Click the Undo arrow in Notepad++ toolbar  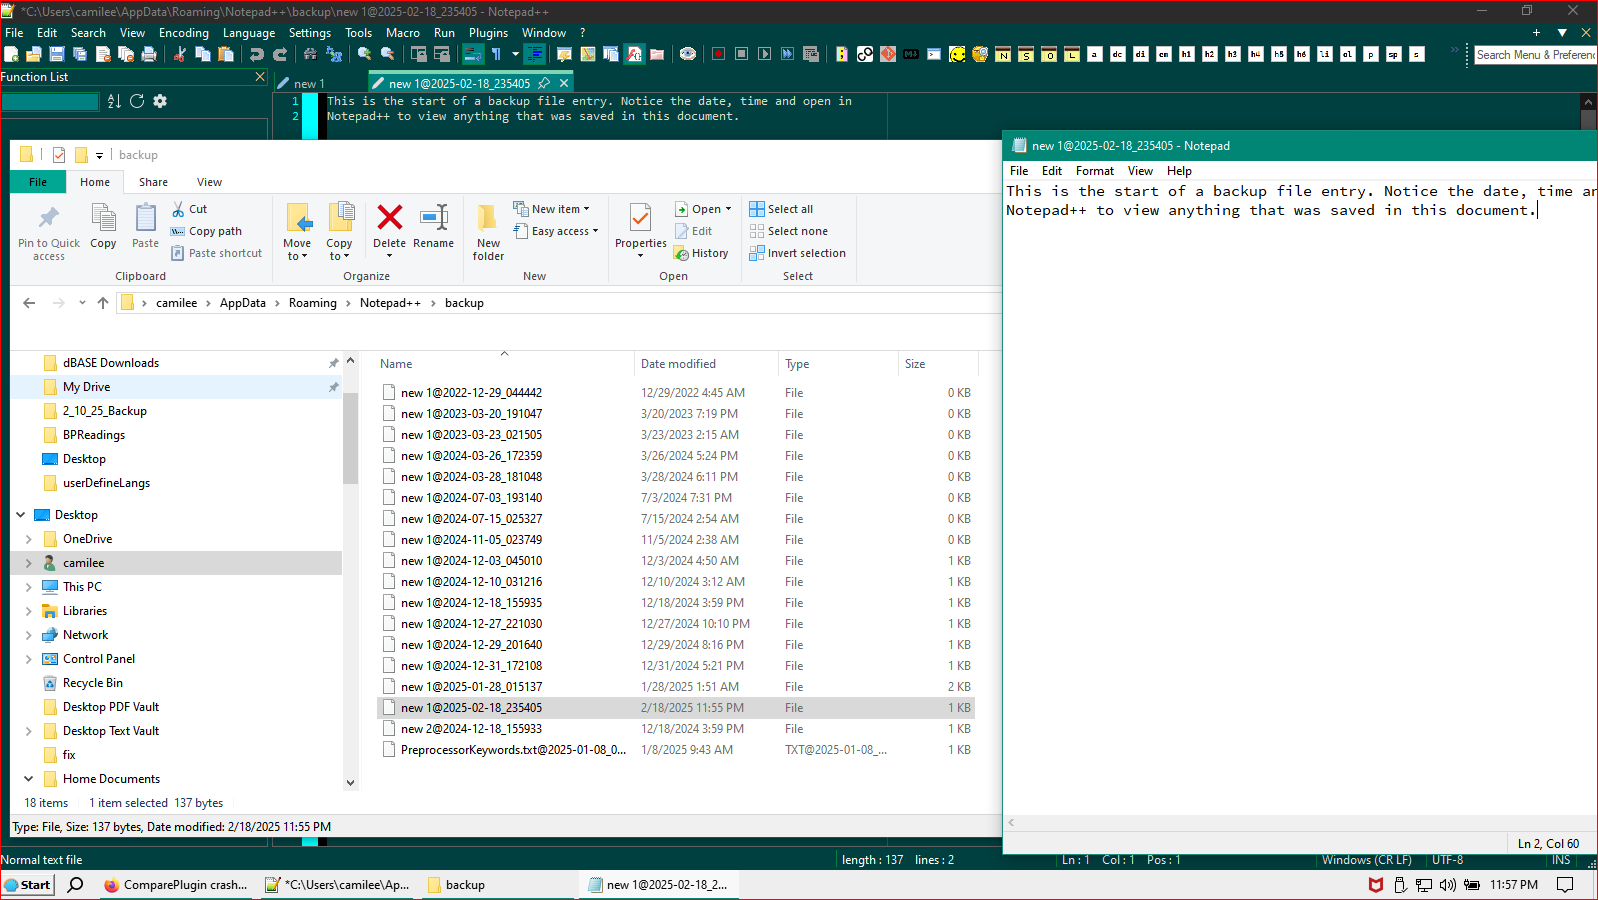(257, 54)
